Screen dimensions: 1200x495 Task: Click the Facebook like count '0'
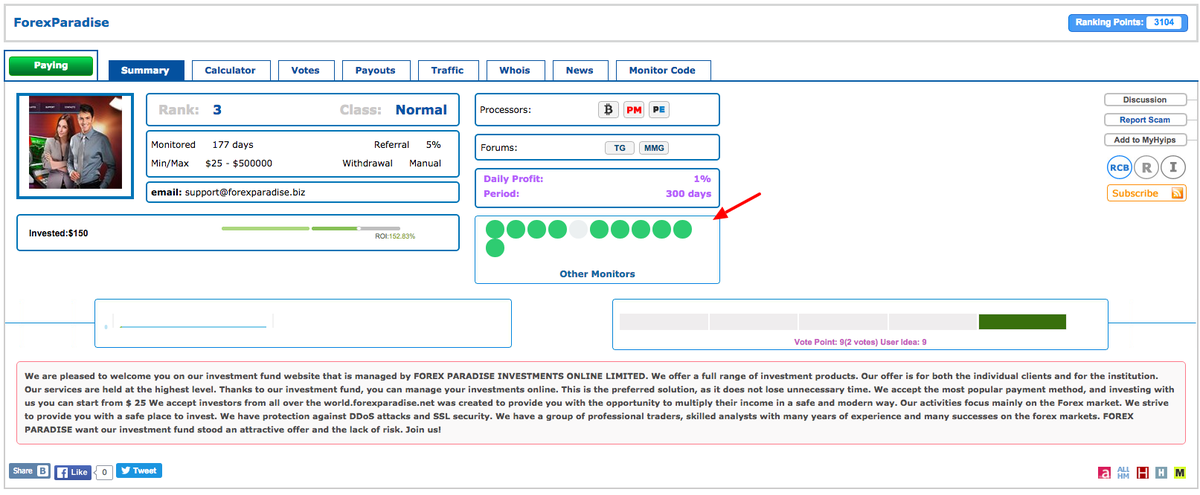click(x=104, y=472)
